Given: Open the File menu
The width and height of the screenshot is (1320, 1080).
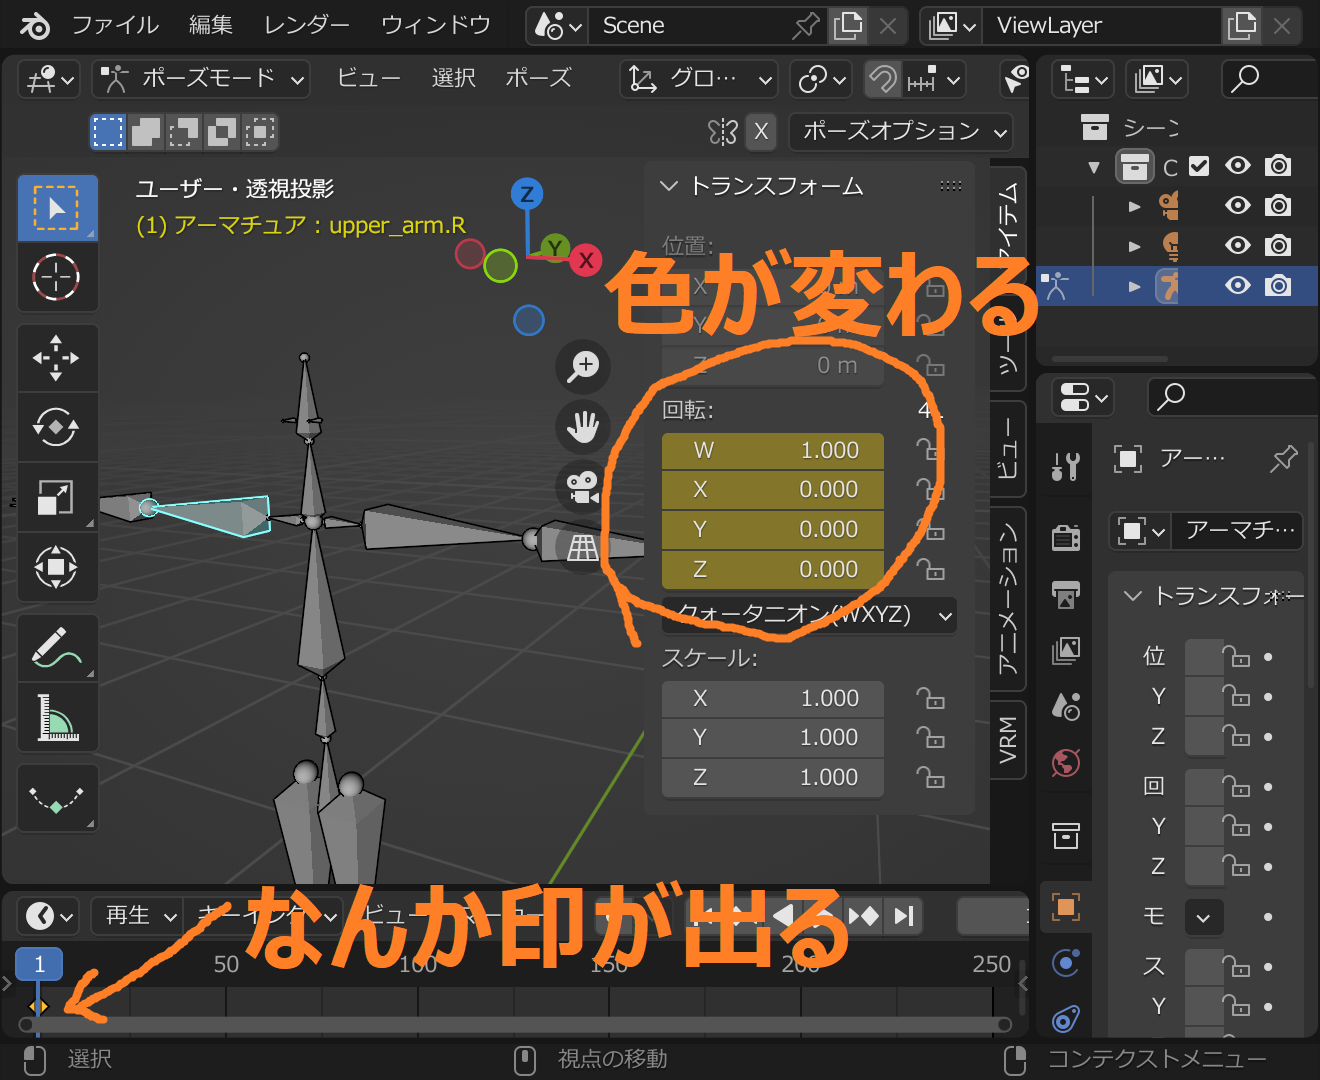Looking at the screenshot, I should (x=115, y=25).
